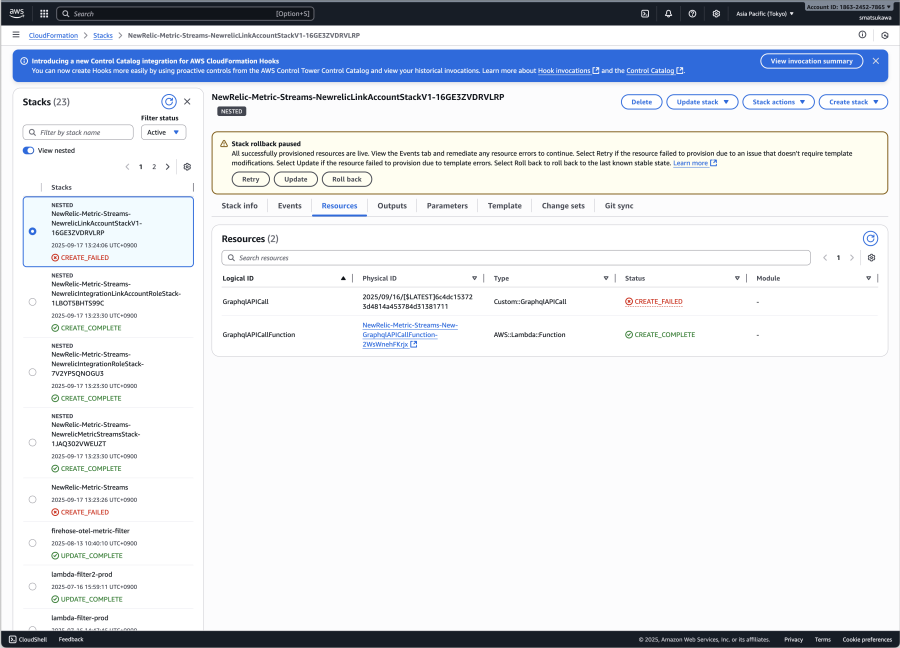Open the Filter status Active dropdown
The height and width of the screenshot is (648, 900).
164,133
